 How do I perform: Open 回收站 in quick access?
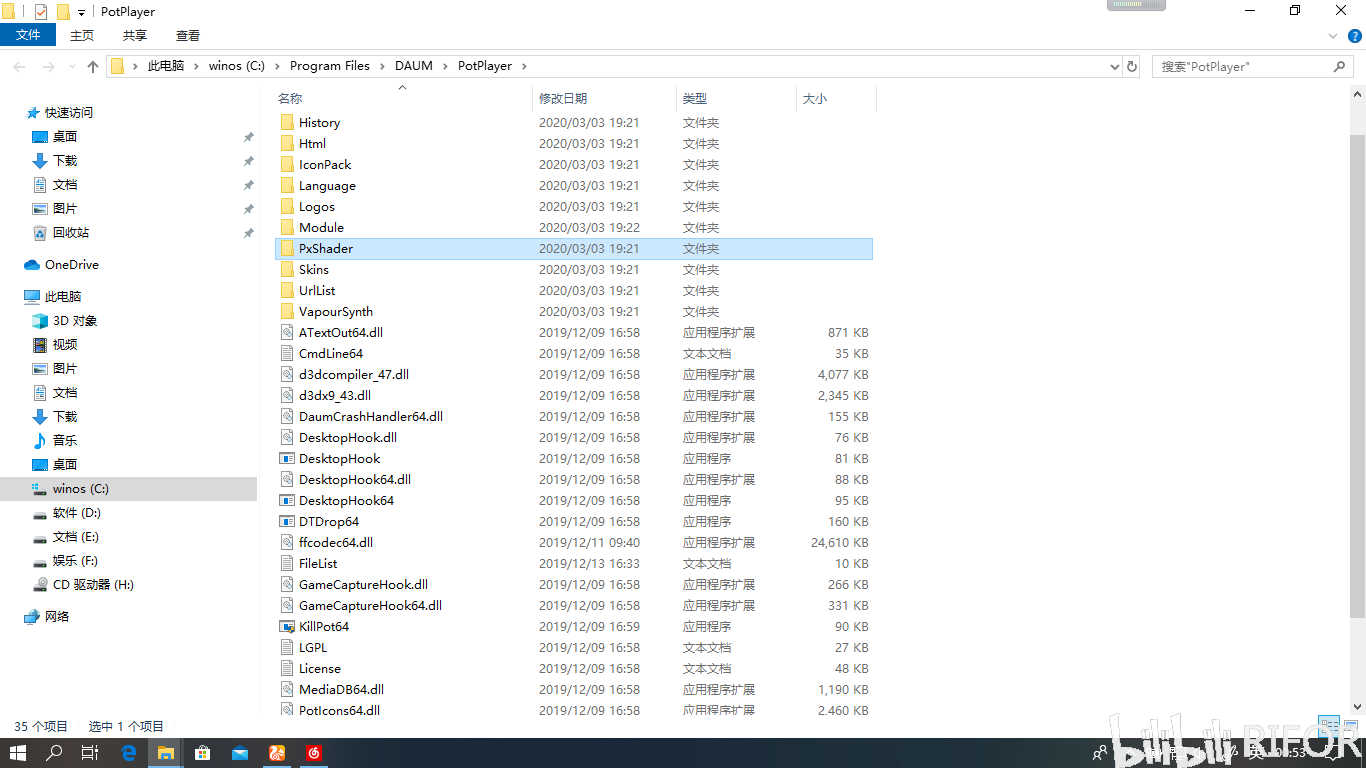[61, 233]
